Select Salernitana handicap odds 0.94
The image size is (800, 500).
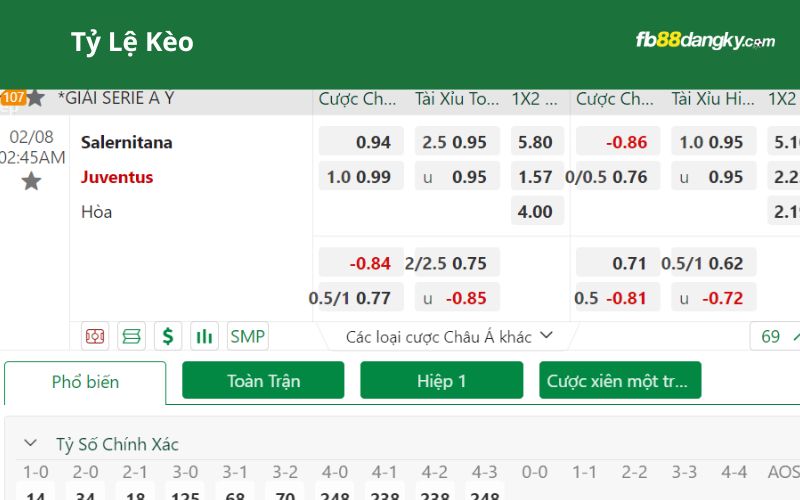(361, 141)
